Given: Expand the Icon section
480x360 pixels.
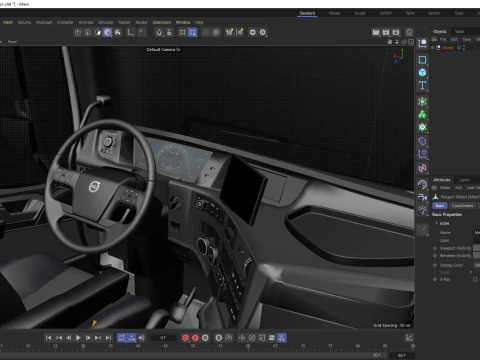Looking at the screenshot, I should pos(436,223).
